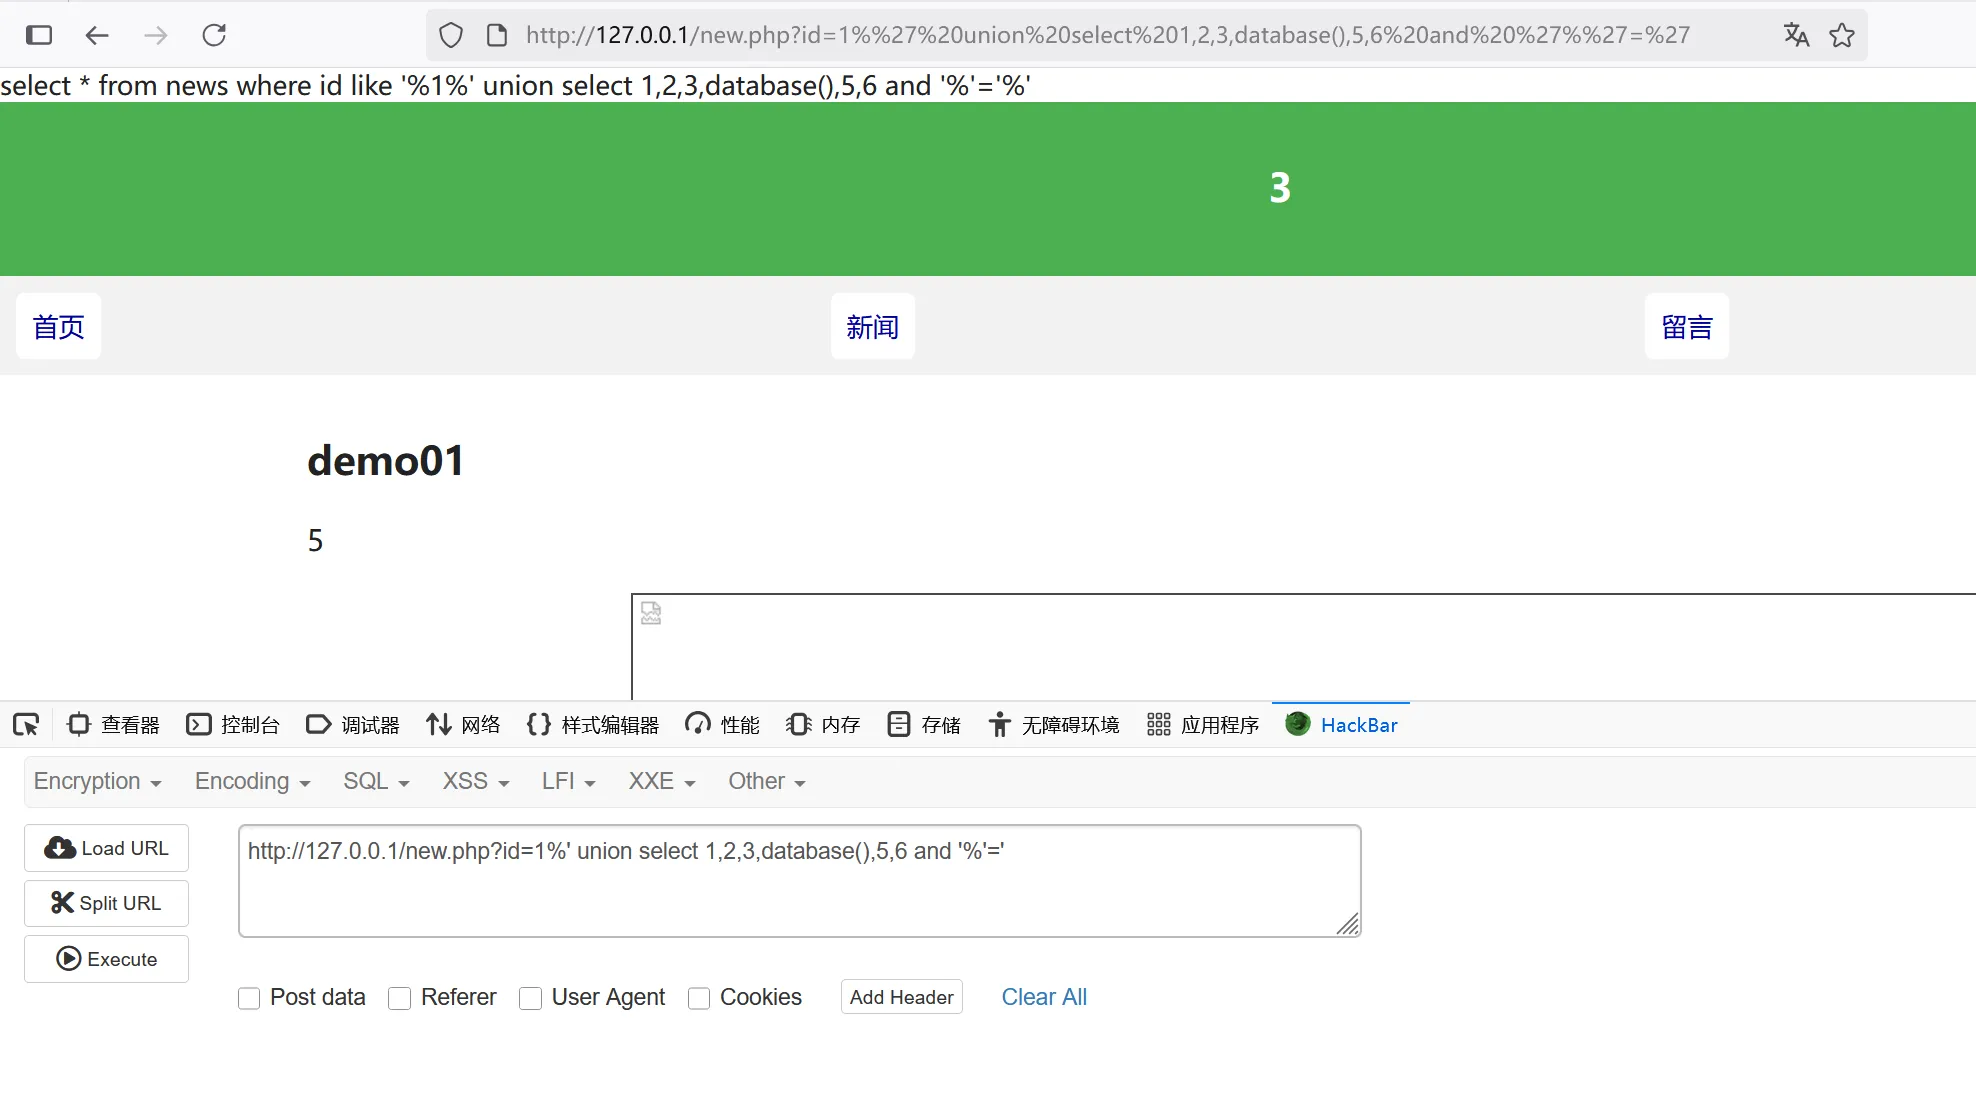Click the broken image placeholder icon
This screenshot has height=1098, width=1976.
pyautogui.click(x=651, y=613)
